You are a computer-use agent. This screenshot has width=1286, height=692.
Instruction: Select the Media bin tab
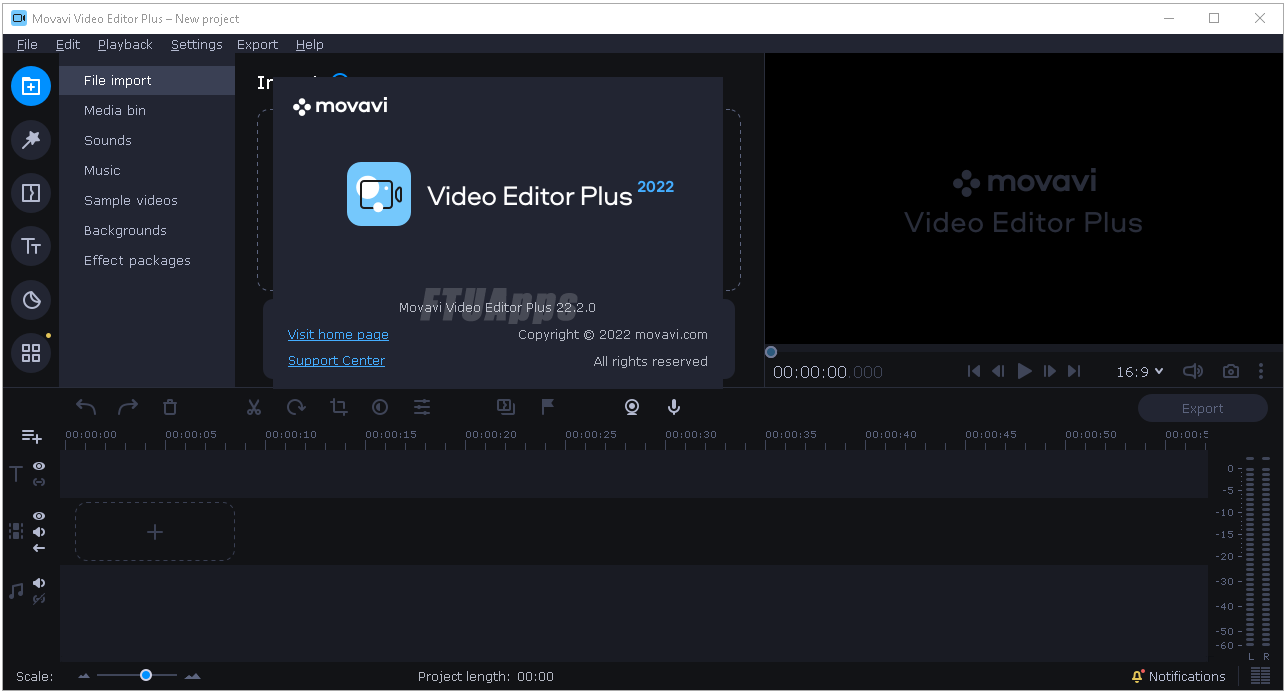click(147, 110)
